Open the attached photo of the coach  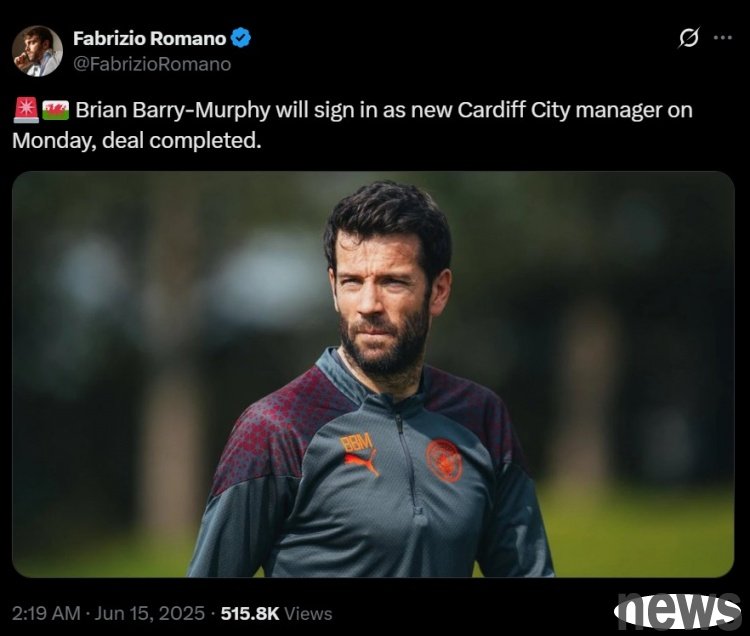tap(373, 374)
